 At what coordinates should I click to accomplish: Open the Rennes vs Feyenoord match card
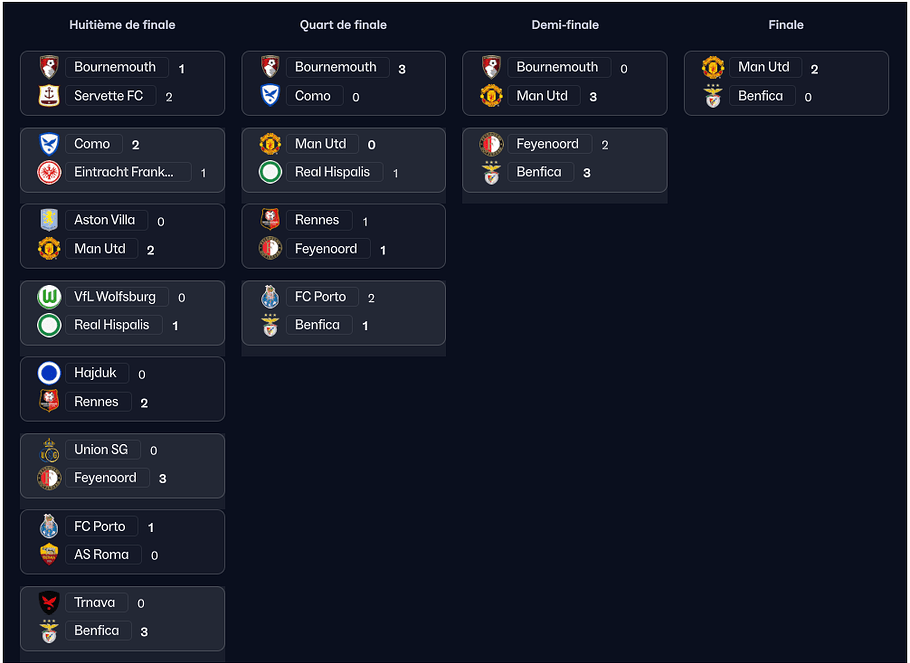pos(344,236)
